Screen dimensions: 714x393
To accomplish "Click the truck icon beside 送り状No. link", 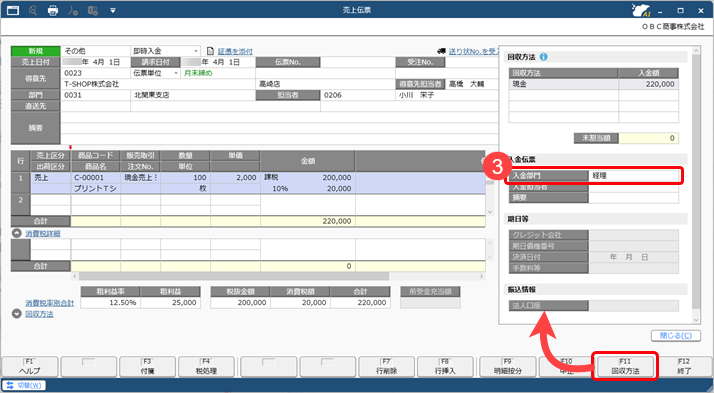I will (x=441, y=51).
